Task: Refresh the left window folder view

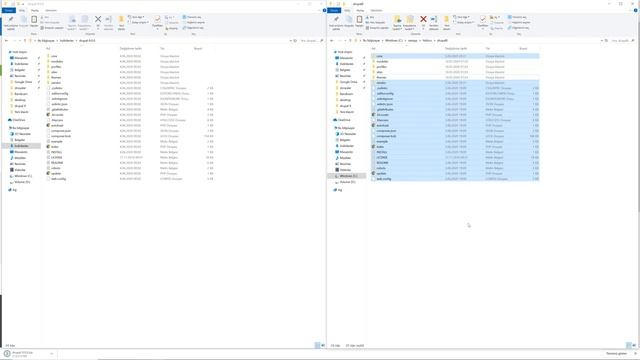Action: click(x=295, y=41)
